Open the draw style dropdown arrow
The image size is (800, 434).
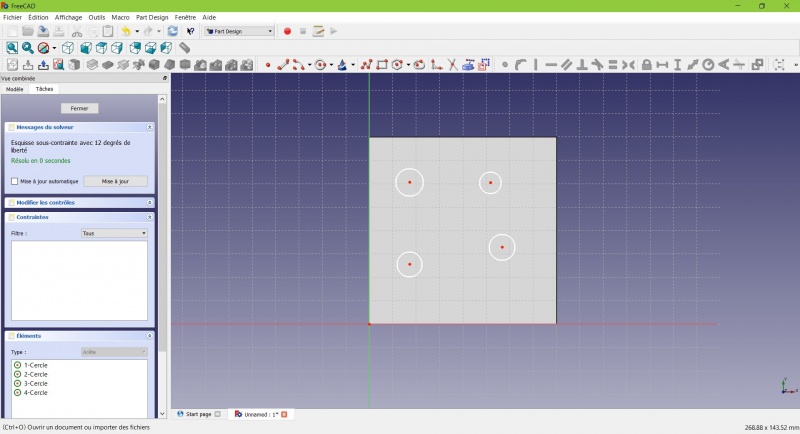tap(54, 48)
